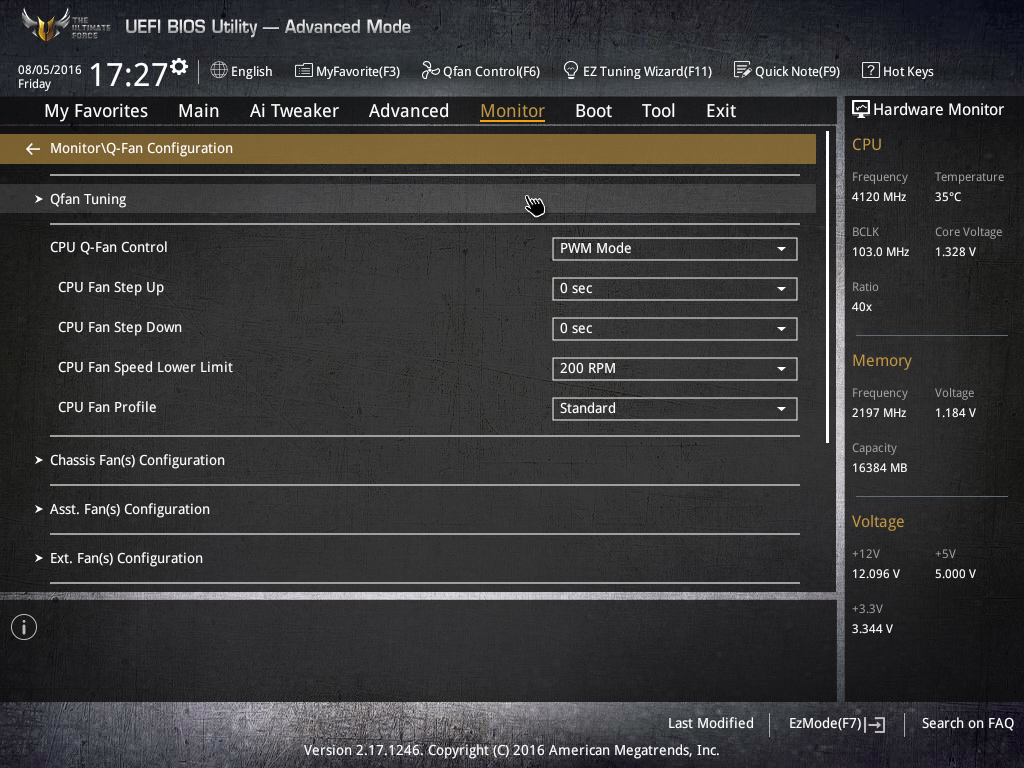
Task: Switch to EzMode(F7)
Action: (x=825, y=724)
